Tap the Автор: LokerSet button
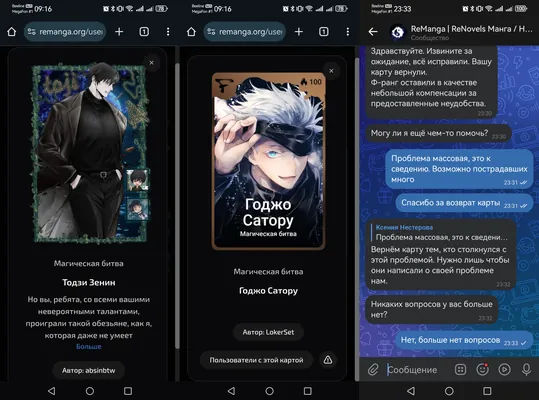Image resolution: width=539 pixels, height=400 pixels. click(x=268, y=332)
